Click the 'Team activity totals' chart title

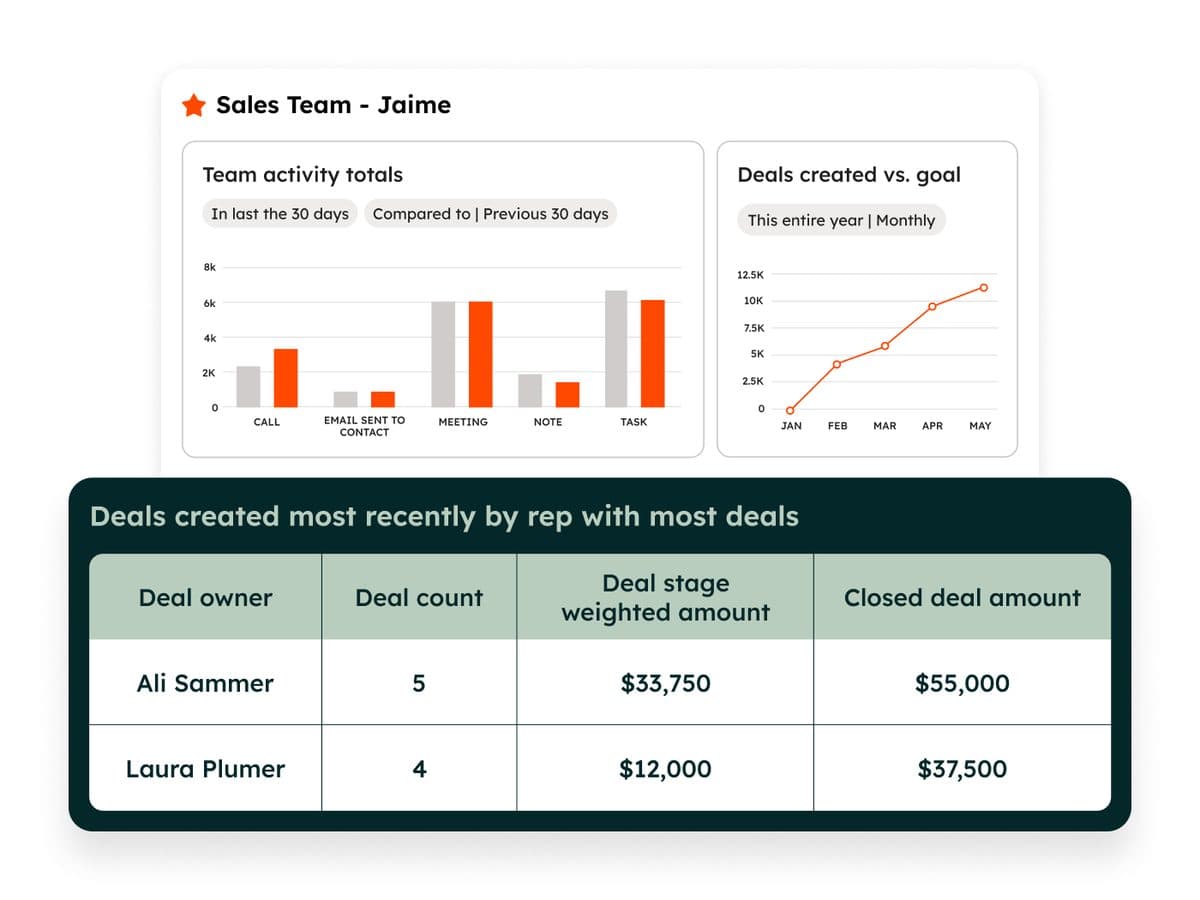tap(302, 174)
